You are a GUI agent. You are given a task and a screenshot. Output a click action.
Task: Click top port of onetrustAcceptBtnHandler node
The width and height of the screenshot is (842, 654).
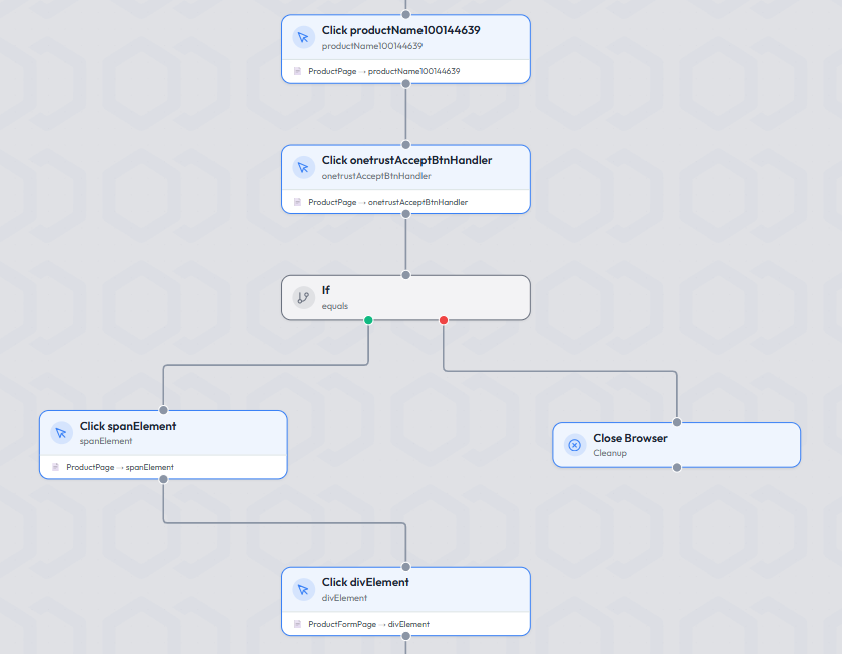[x=405, y=144]
